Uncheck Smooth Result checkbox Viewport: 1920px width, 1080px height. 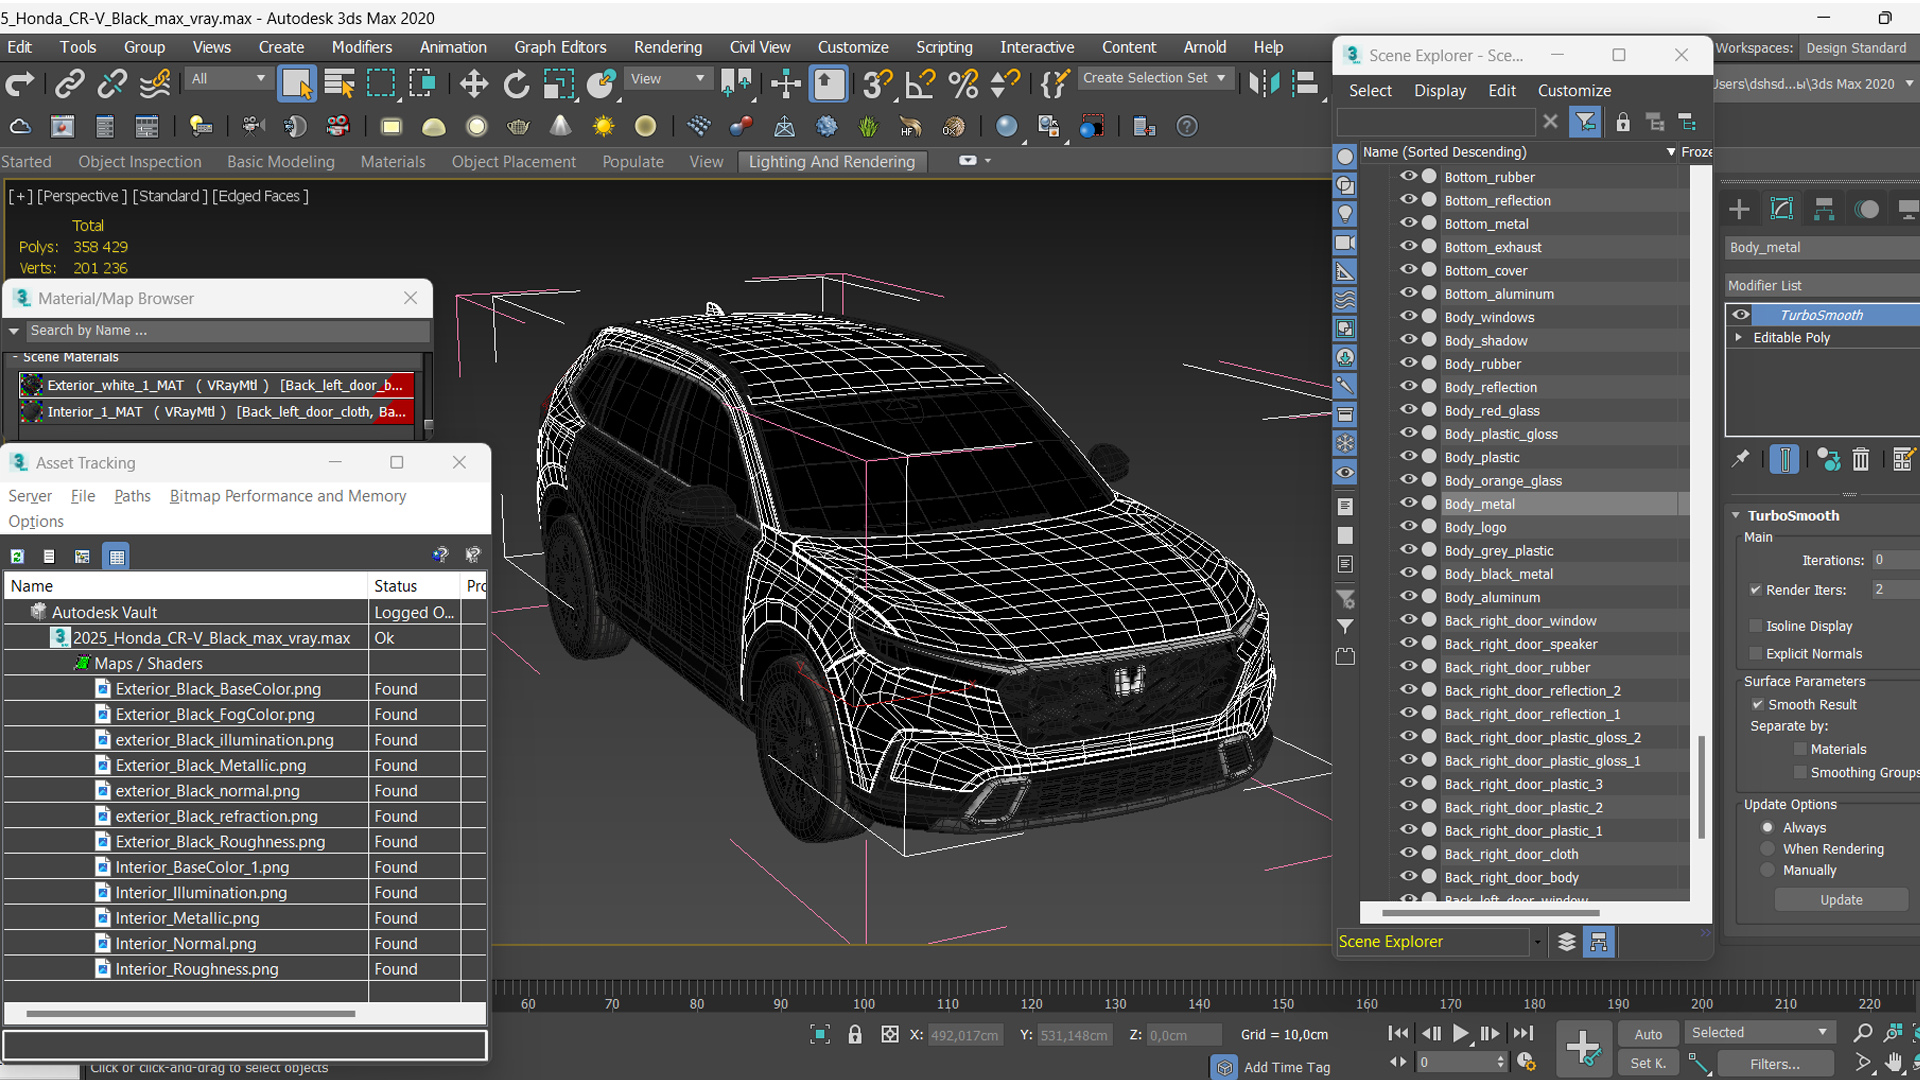(1757, 704)
